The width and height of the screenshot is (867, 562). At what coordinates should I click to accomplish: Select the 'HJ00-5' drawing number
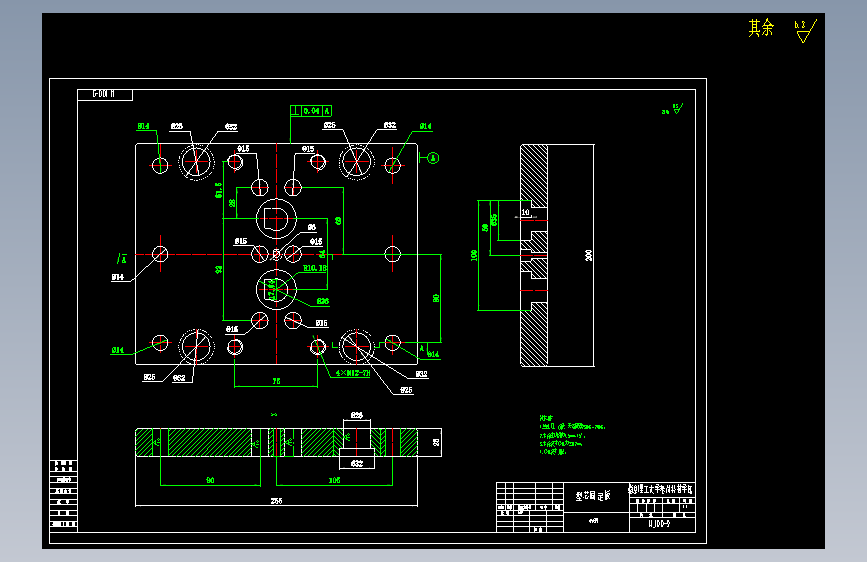(659, 524)
